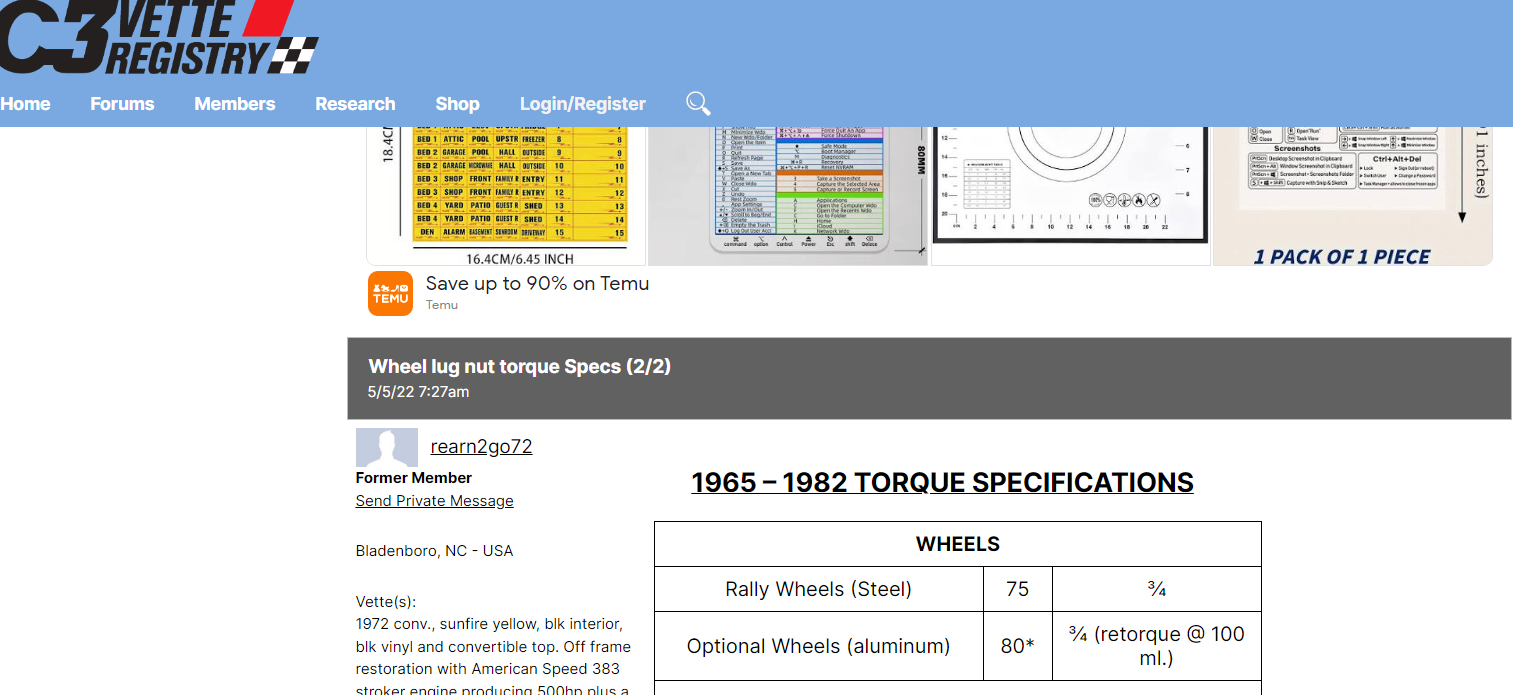Open the '1 PACK OF 1 PIECE' ad image
This screenshot has width=1513, height=695.
1352,195
